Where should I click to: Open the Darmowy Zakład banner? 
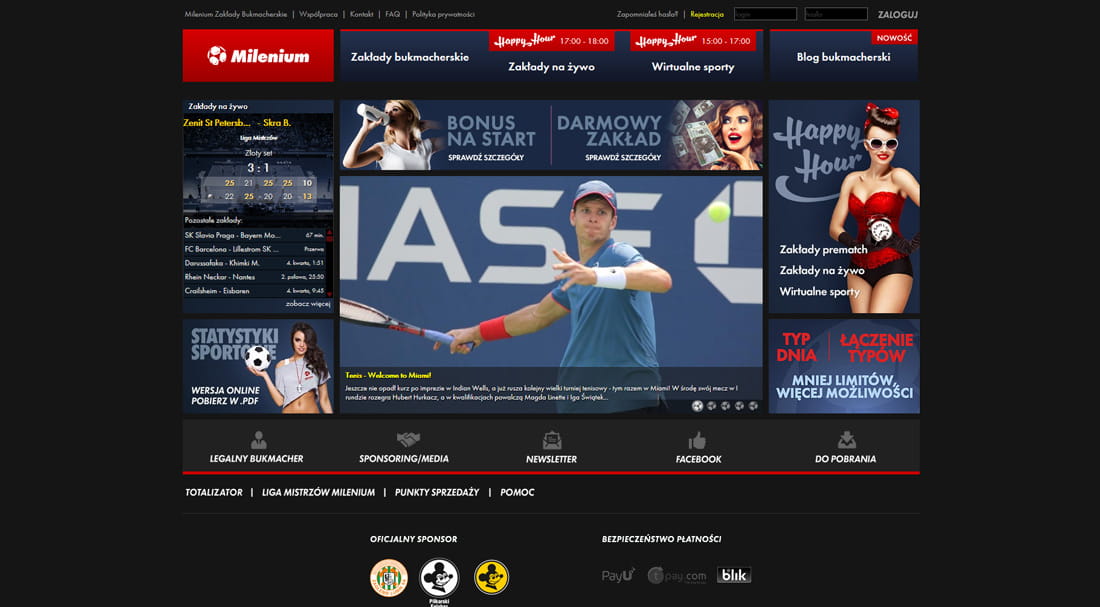click(657, 135)
